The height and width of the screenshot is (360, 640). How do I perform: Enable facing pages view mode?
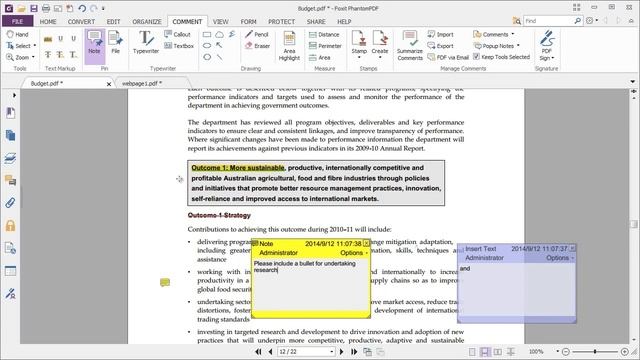tap(498, 352)
